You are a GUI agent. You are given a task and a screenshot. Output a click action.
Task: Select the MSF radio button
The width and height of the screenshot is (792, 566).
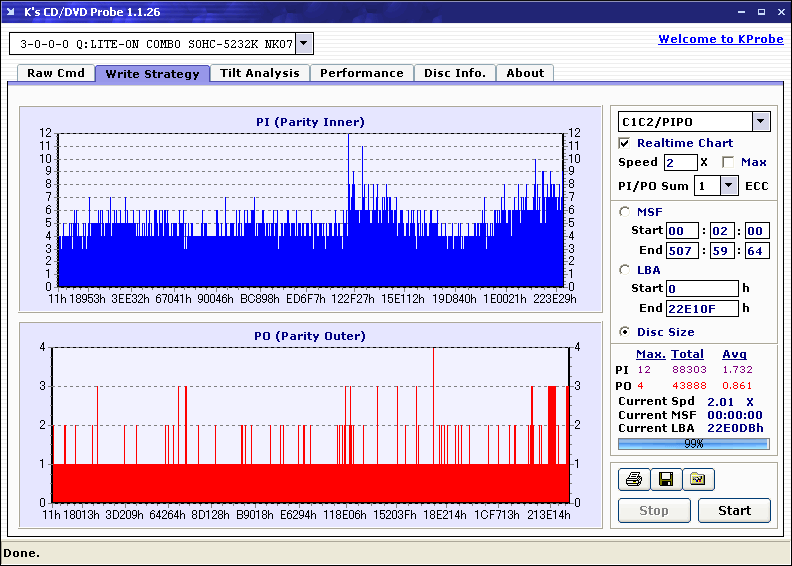tap(625, 211)
